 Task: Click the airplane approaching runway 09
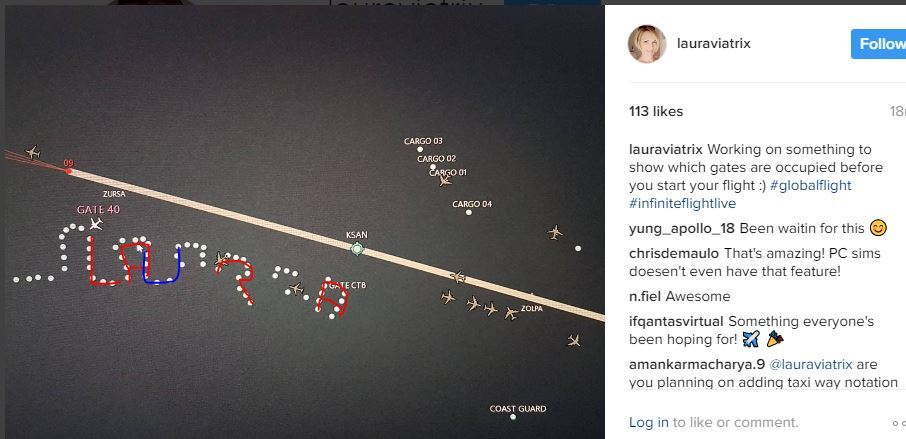coord(33,153)
